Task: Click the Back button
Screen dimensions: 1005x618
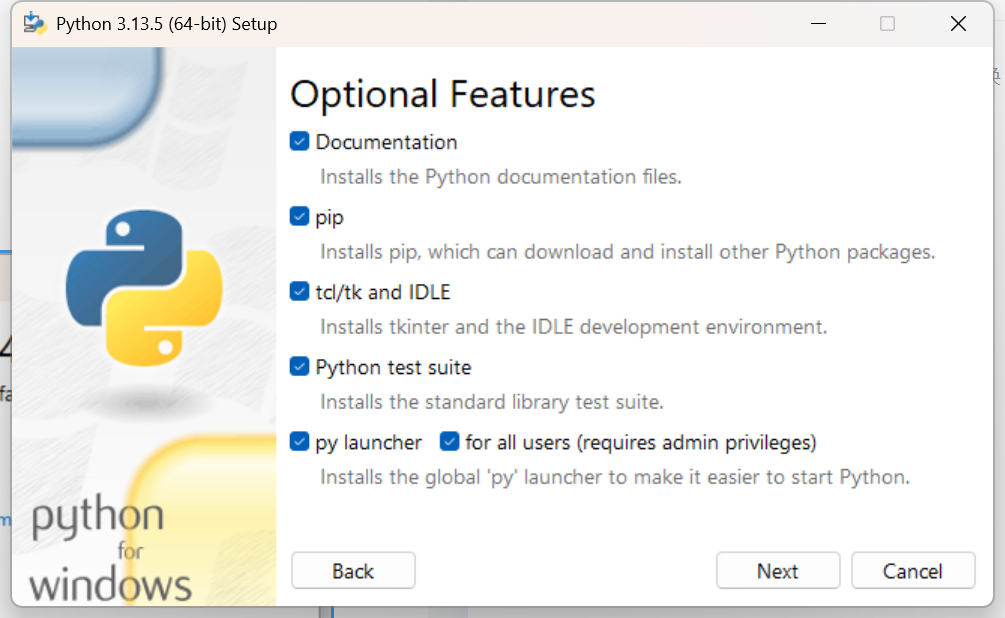Action: [x=352, y=570]
